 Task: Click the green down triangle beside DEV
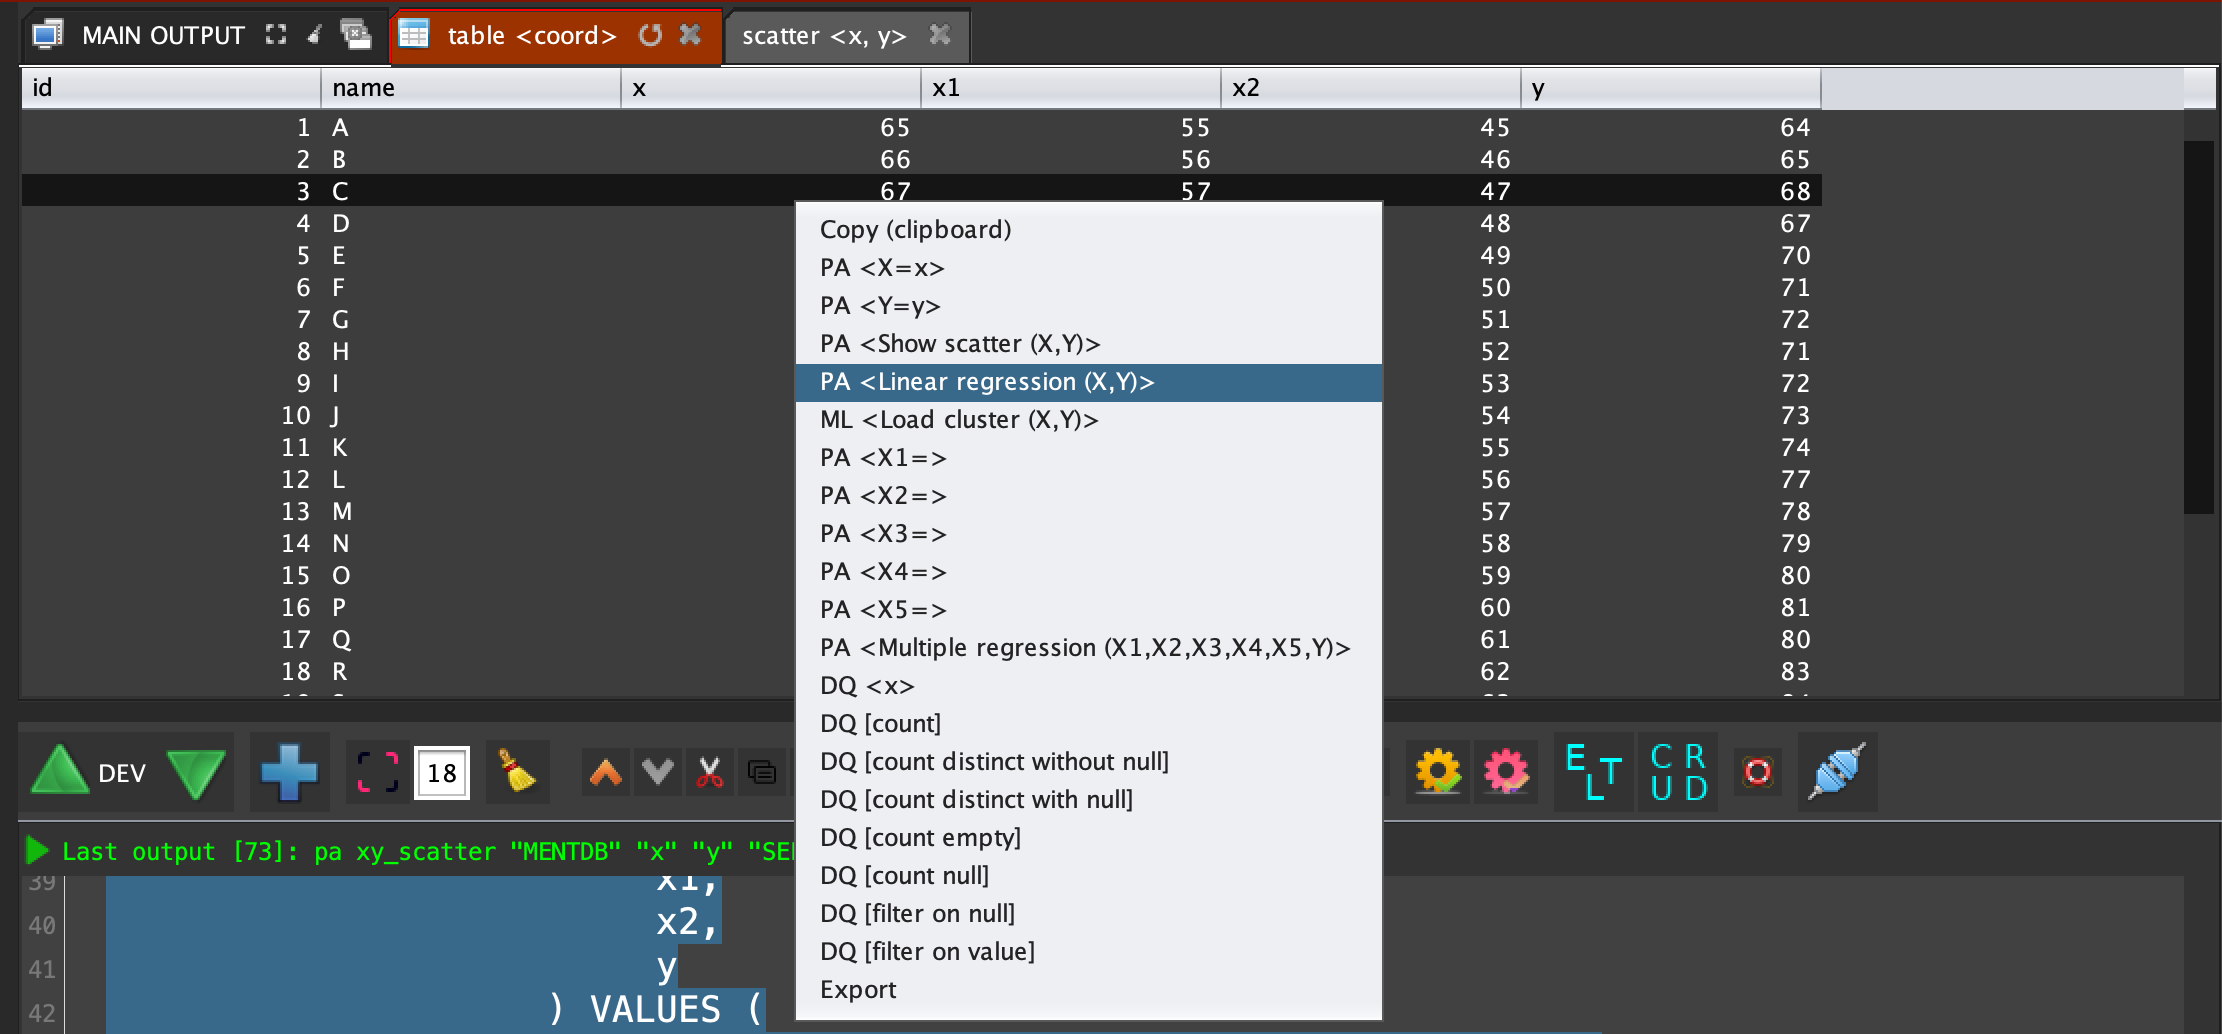click(196, 774)
